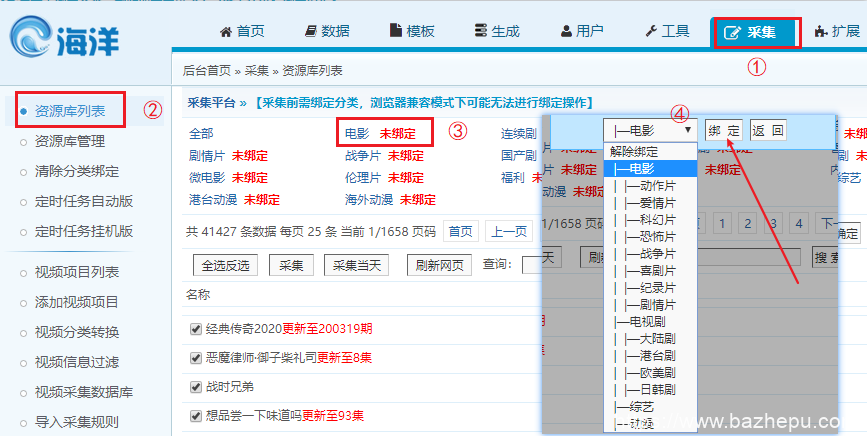Viewport: 867px width, 436px height.
Task: Click the puzzle icon beside 扩展
Action: 822,32
